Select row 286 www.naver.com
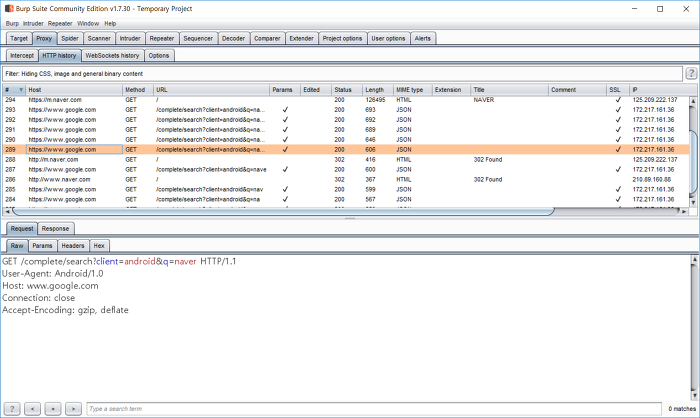Viewport: 700px width, 418px height. click(346, 180)
